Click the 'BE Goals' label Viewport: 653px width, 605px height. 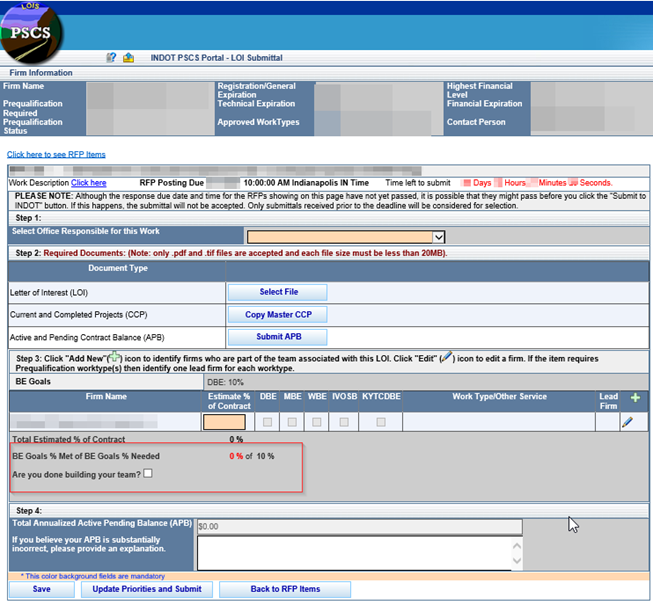(x=33, y=381)
